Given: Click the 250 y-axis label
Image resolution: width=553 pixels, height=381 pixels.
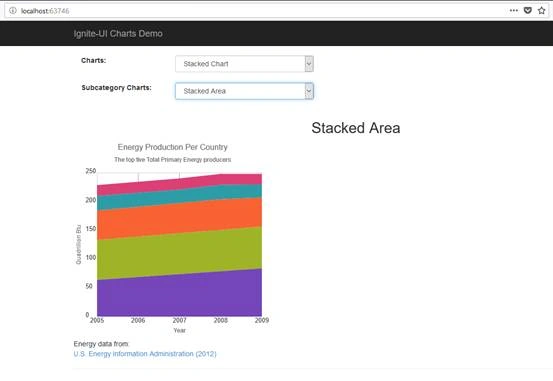Looking at the screenshot, I should tap(91, 171).
